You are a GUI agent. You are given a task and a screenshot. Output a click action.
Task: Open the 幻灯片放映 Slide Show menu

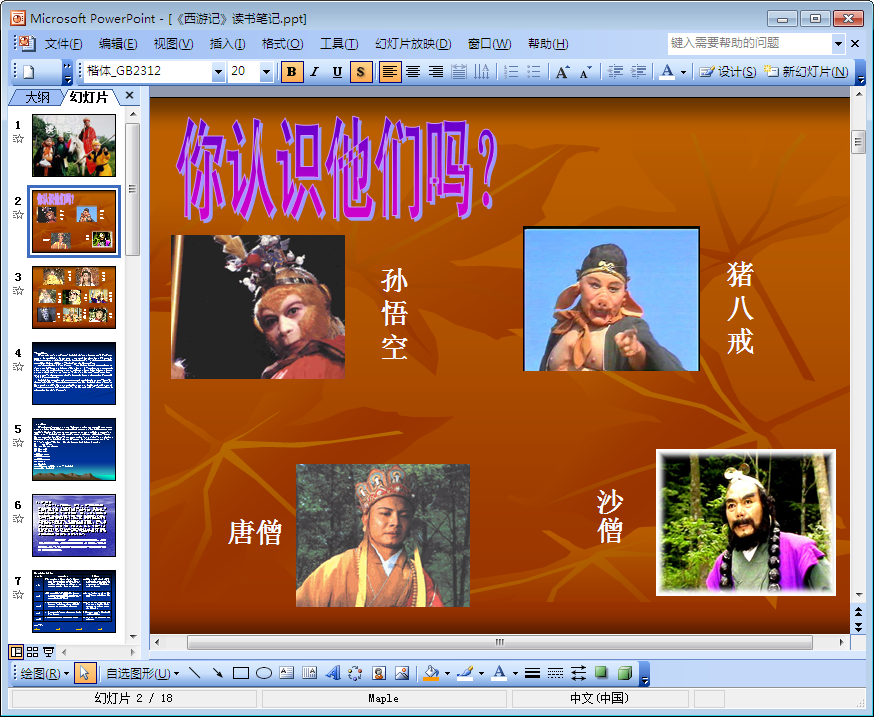[x=413, y=43]
